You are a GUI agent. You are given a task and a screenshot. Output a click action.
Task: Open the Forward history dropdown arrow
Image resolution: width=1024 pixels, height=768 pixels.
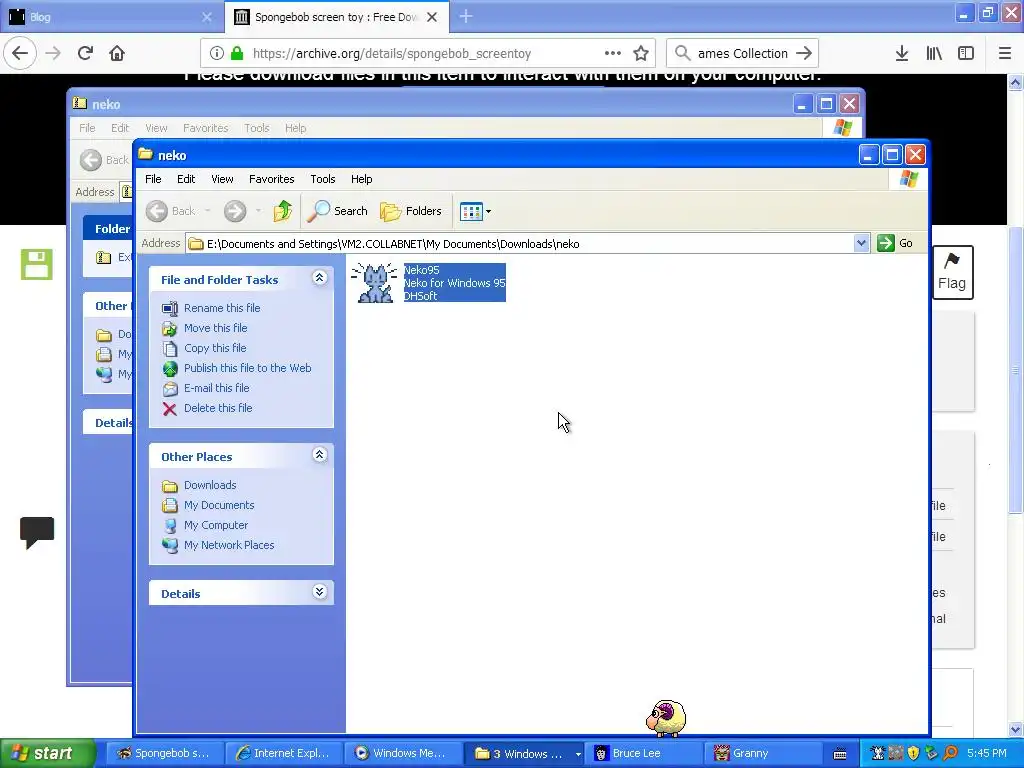point(259,211)
